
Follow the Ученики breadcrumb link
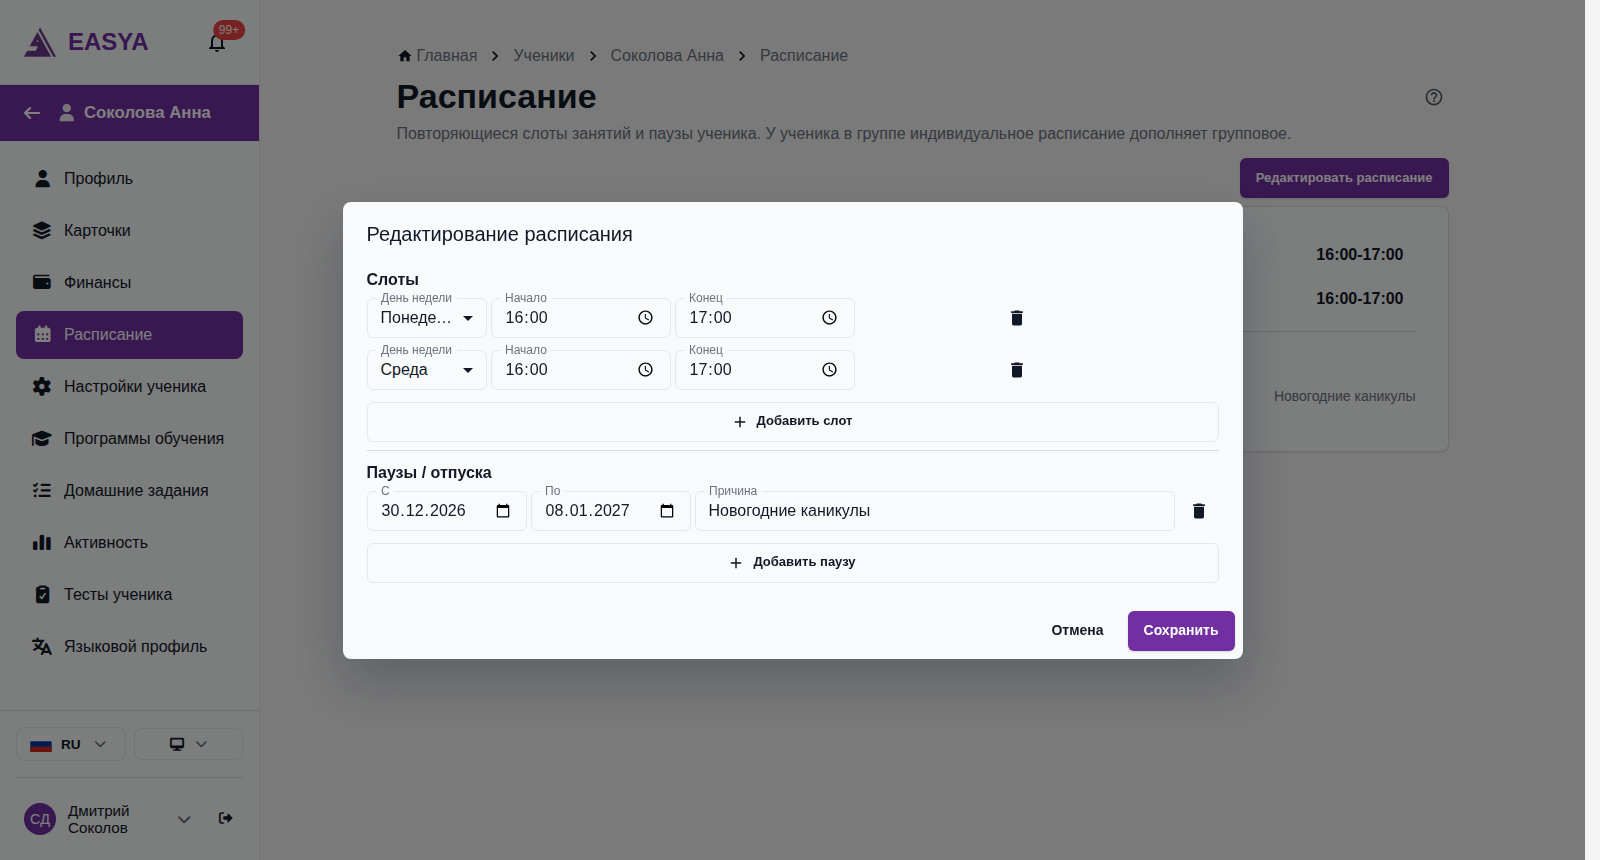544,56
